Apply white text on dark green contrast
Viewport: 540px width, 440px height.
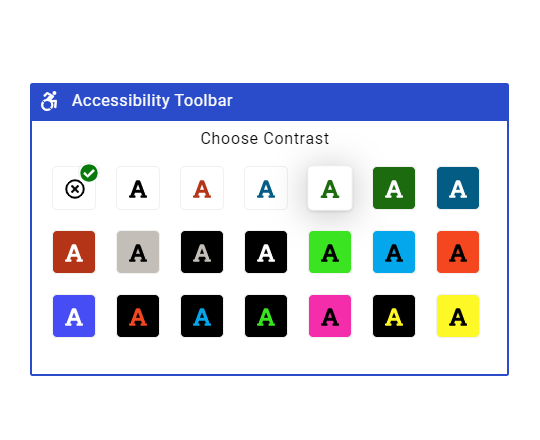pos(394,188)
